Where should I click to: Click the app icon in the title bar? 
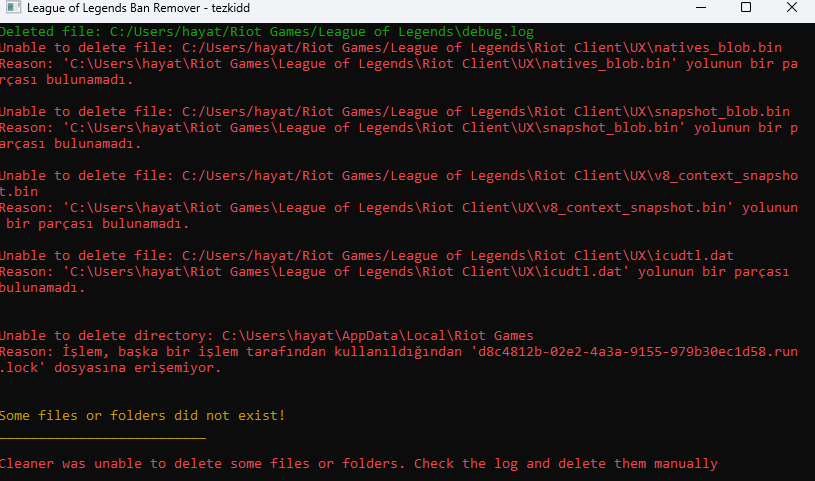(13, 7)
